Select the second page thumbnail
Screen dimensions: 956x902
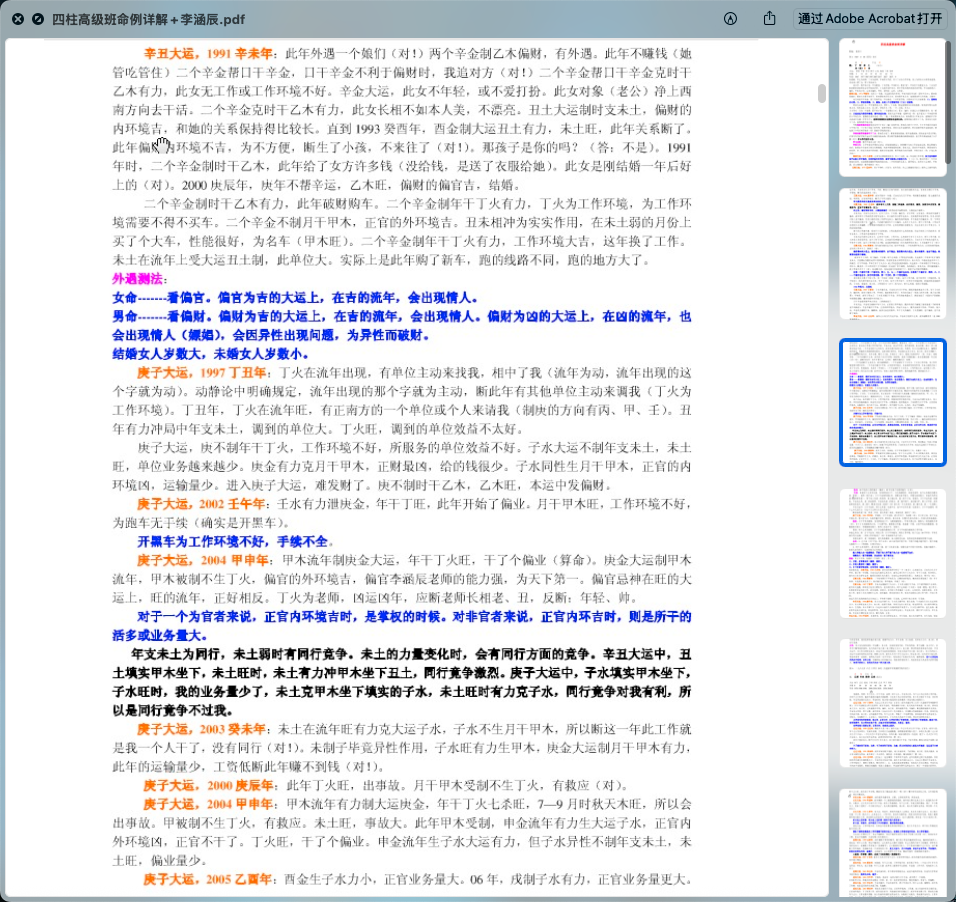pyautogui.click(x=892, y=254)
